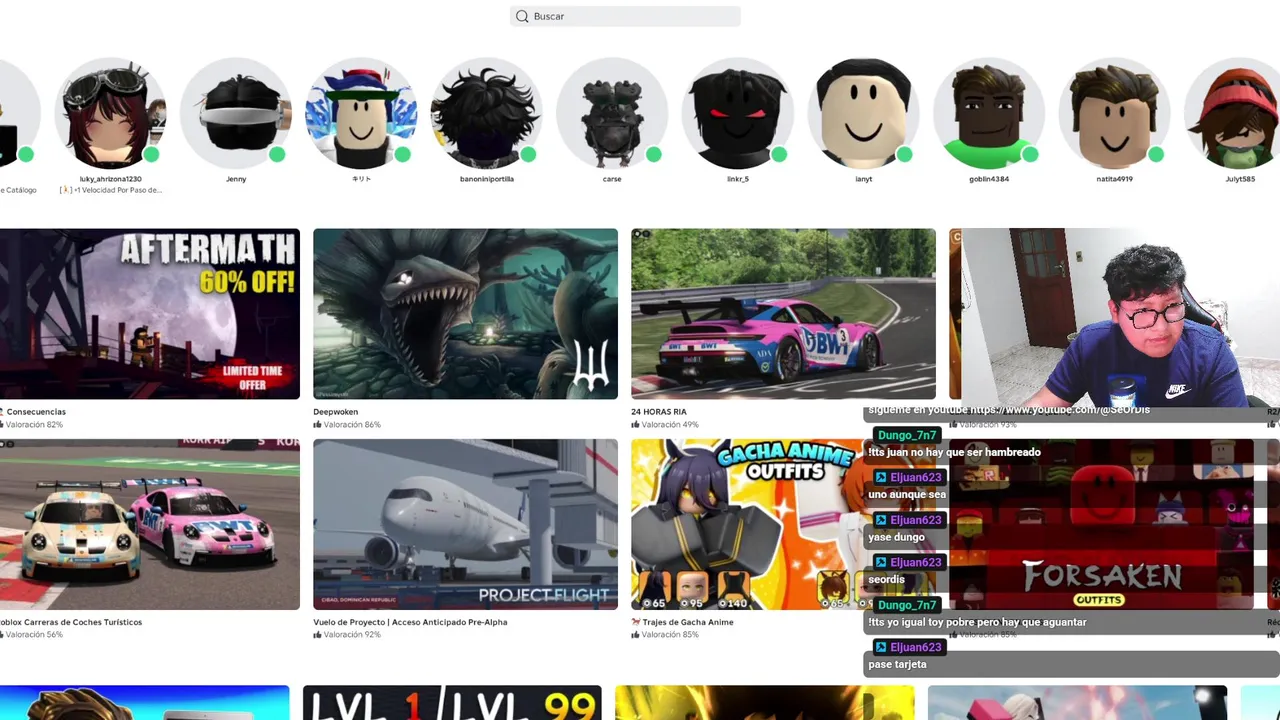Viewport: 1280px width, 720px height.
Task: Open the touring car racing game thumbnail
Action: tap(150, 524)
